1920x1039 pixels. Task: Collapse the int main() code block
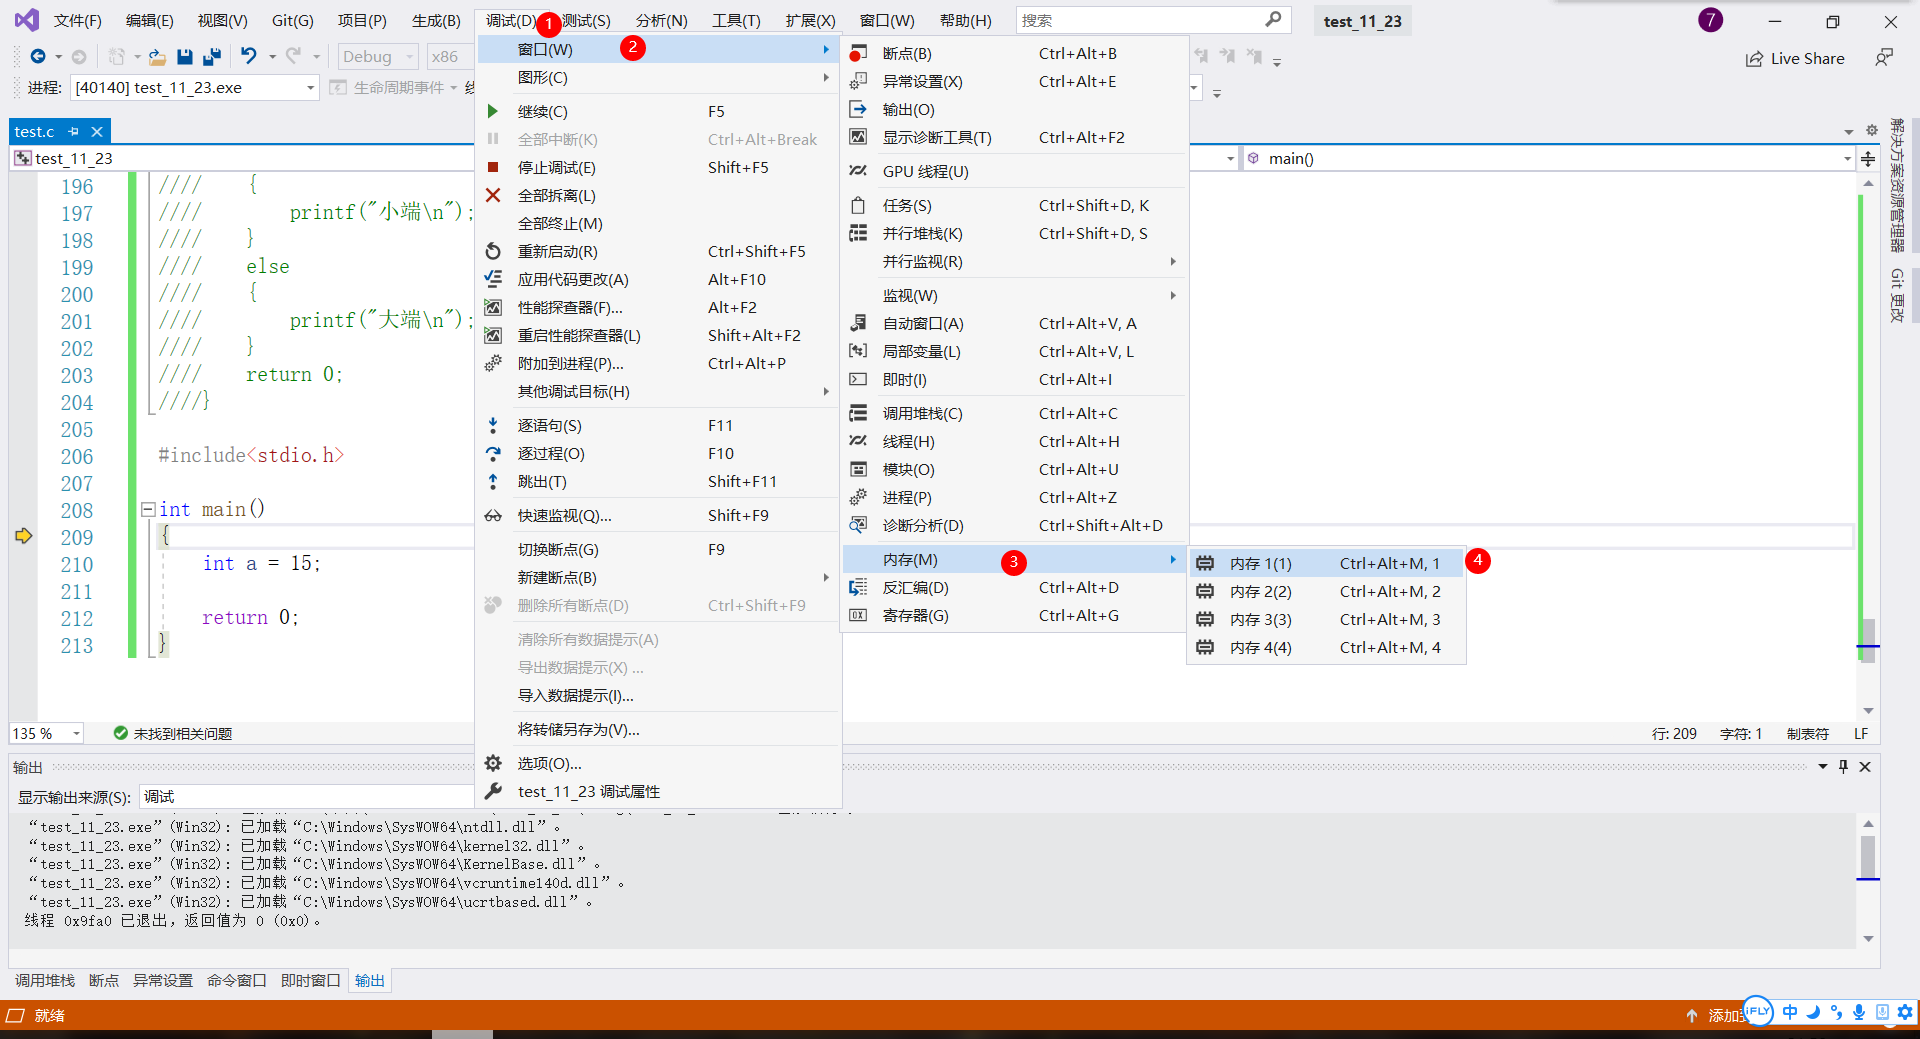click(148, 510)
